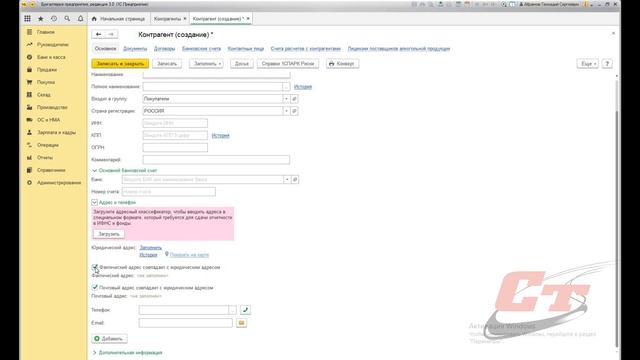Call the number with phone icon
The height and width of the screenshot is (360, 640).
click(245, 310)
